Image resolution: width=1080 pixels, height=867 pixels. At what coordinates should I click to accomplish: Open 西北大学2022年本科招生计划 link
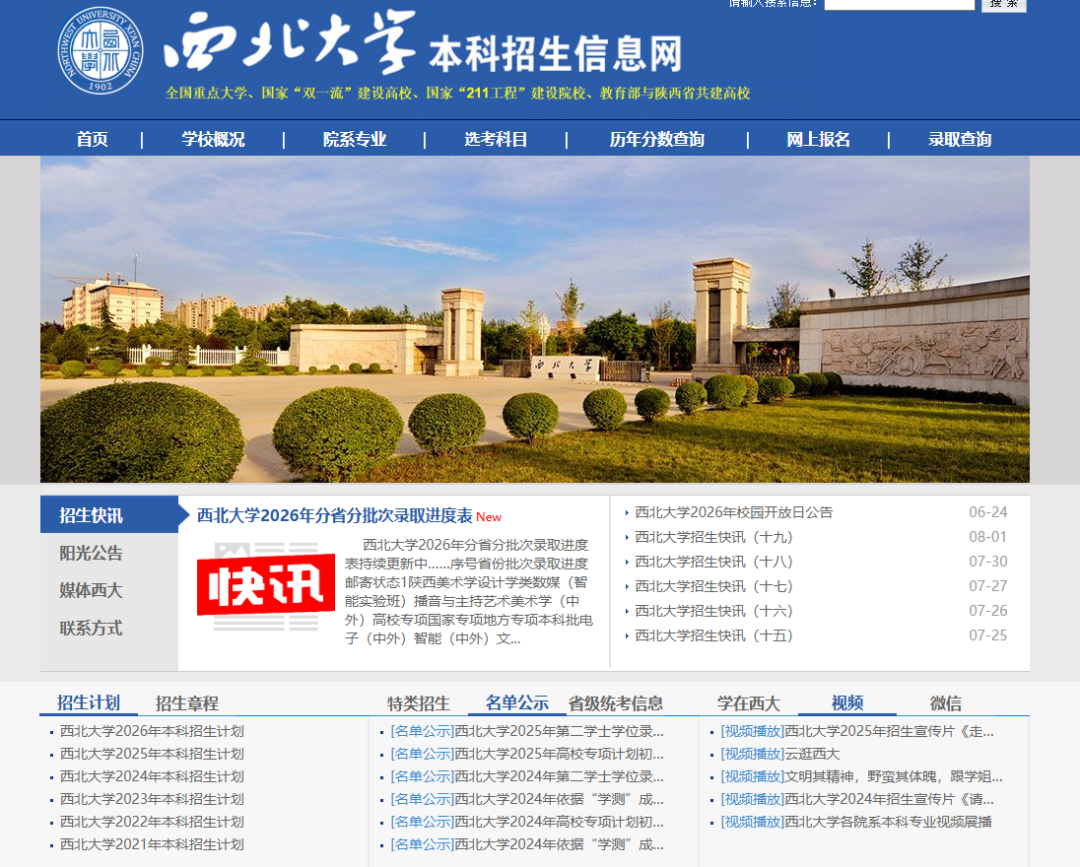(152, 822)
